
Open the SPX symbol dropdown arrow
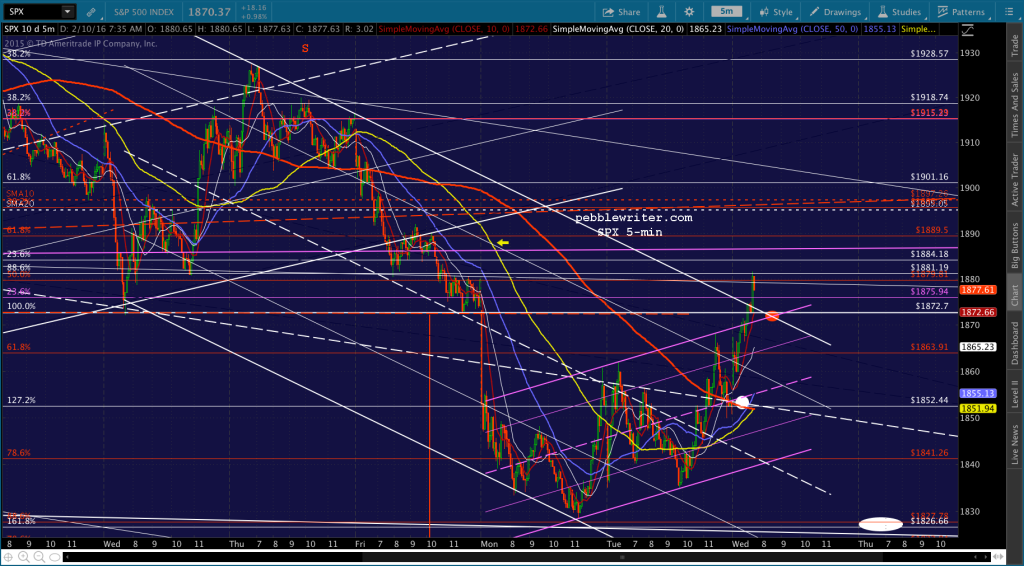point(67,12)
